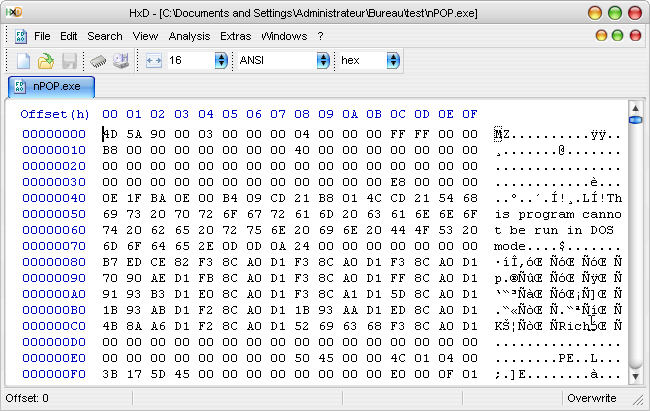Click the Save floppy disk icon
Viewport: 650px width, 411px height.
[x=69, y=61]
